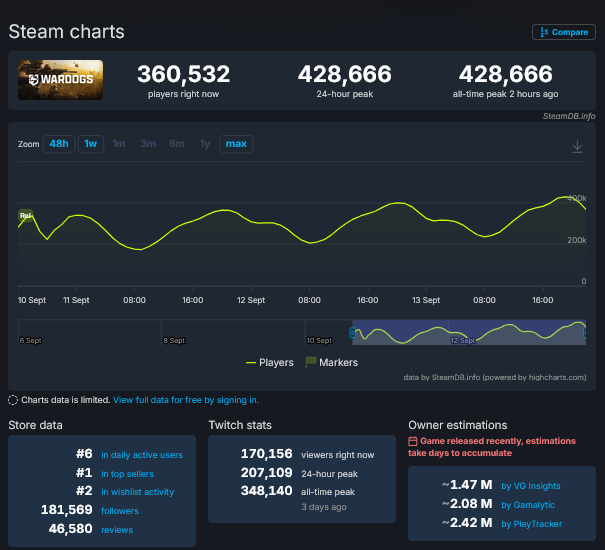Click the chart download icon
605x550 pixels.
pos(577,147)
